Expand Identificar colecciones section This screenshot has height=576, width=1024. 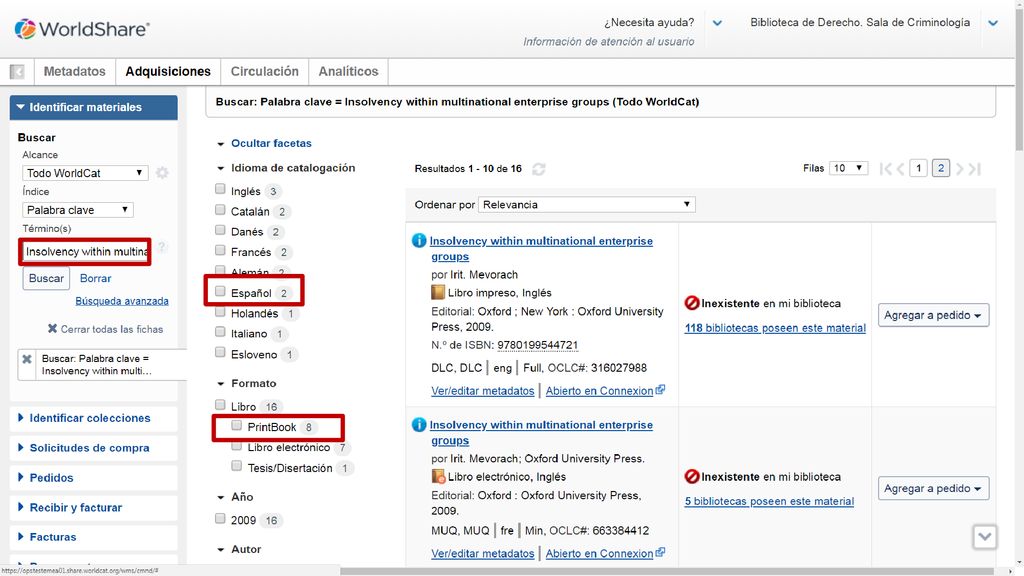(x=93, y=418)
